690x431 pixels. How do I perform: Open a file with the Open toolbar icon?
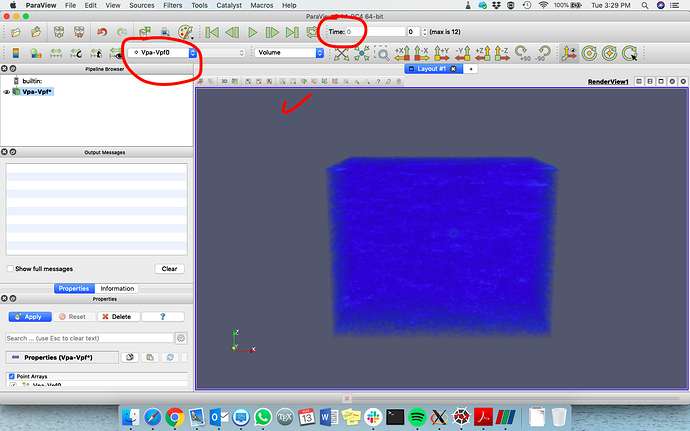point(16,32)
